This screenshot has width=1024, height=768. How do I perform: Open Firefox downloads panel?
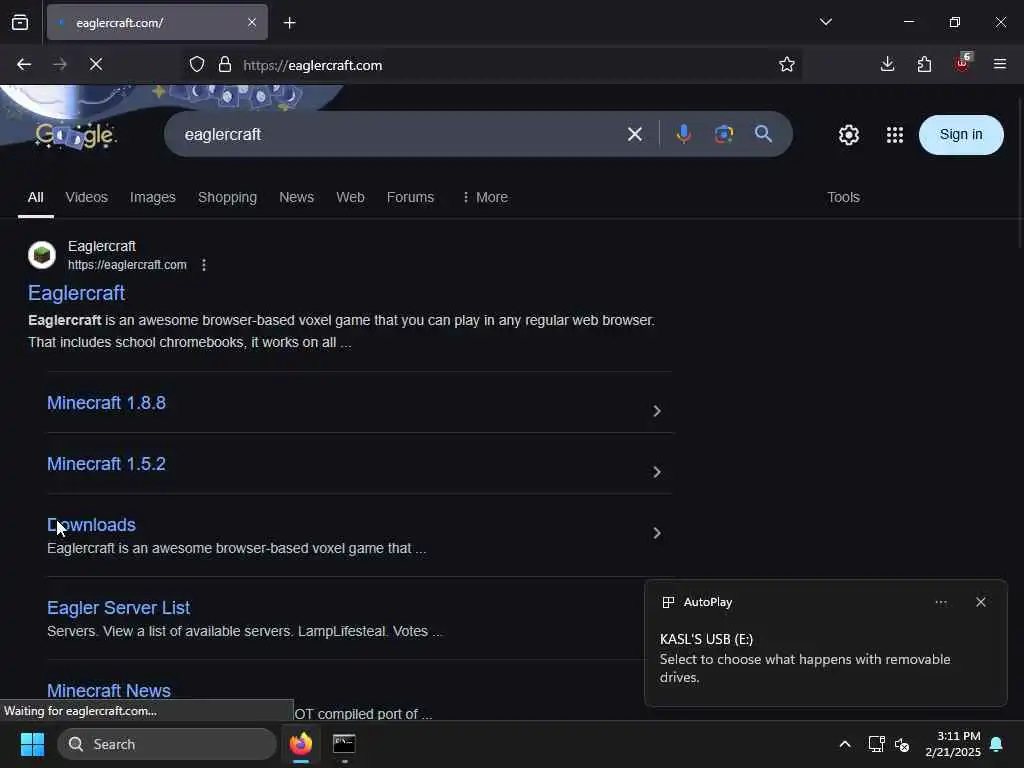pos(888,64)
